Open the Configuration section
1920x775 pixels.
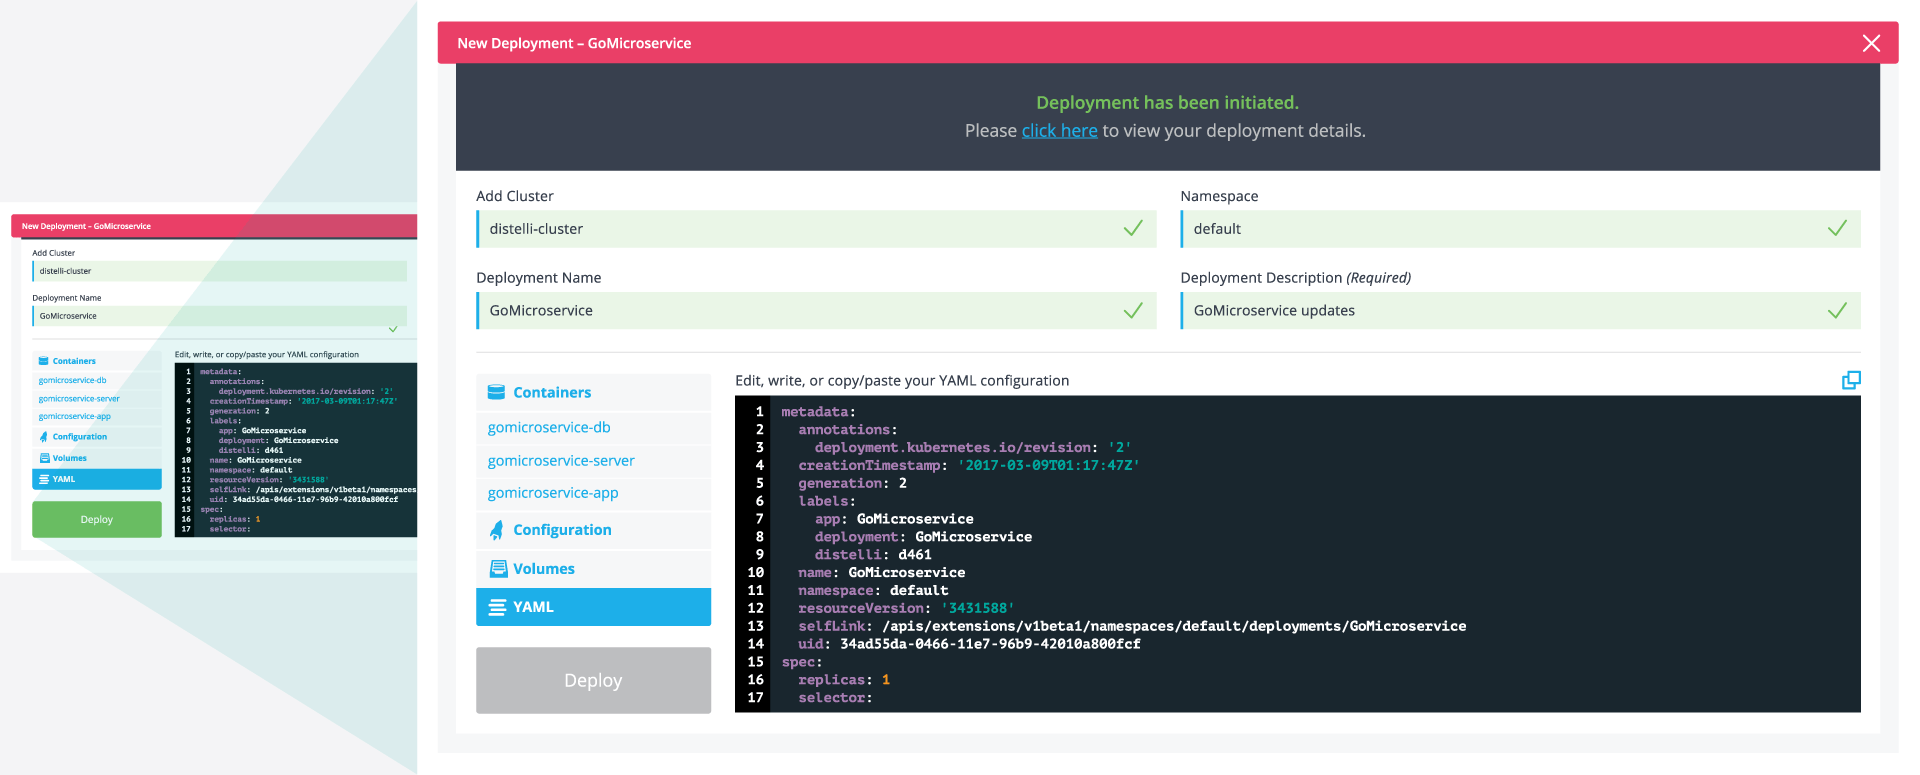point(562,530)
